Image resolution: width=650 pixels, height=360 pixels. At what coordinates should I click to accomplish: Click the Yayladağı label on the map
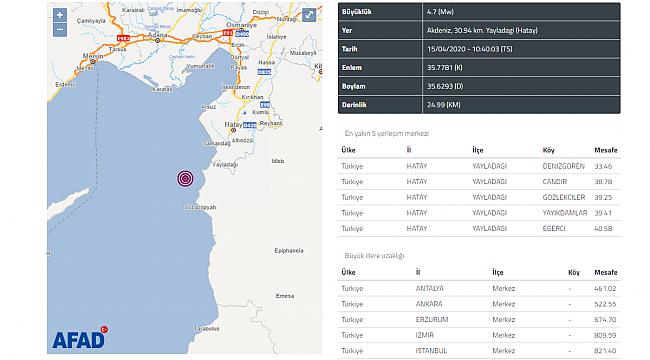[225, 165]
